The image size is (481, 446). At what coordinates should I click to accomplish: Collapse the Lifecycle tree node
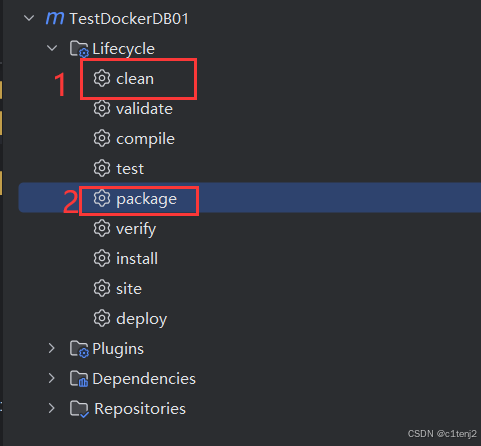[x=52, y=48]
